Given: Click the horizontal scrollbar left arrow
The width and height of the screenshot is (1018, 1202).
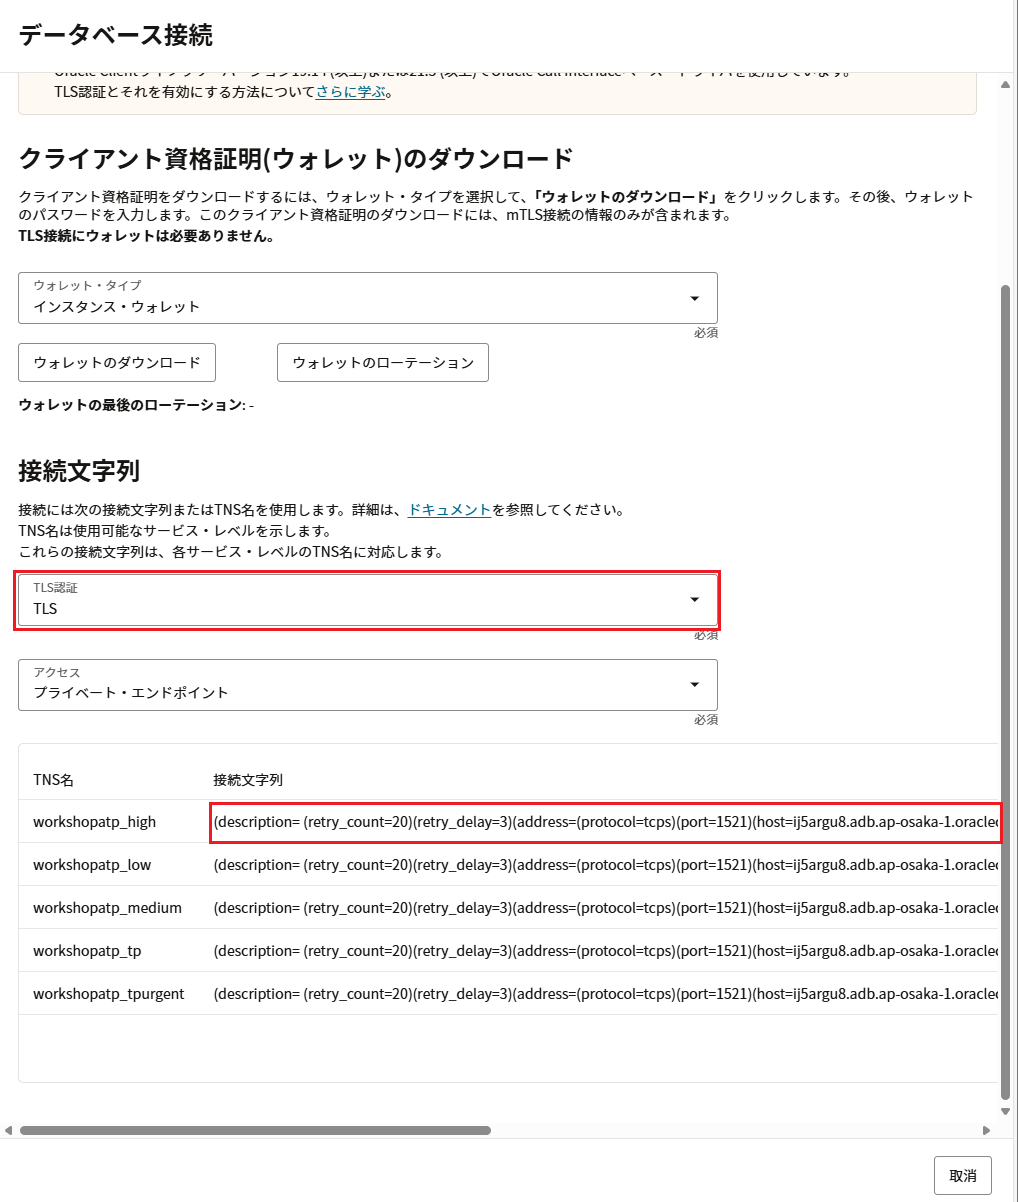Looking at the screenshot, I should click(x=9, y=1131).
